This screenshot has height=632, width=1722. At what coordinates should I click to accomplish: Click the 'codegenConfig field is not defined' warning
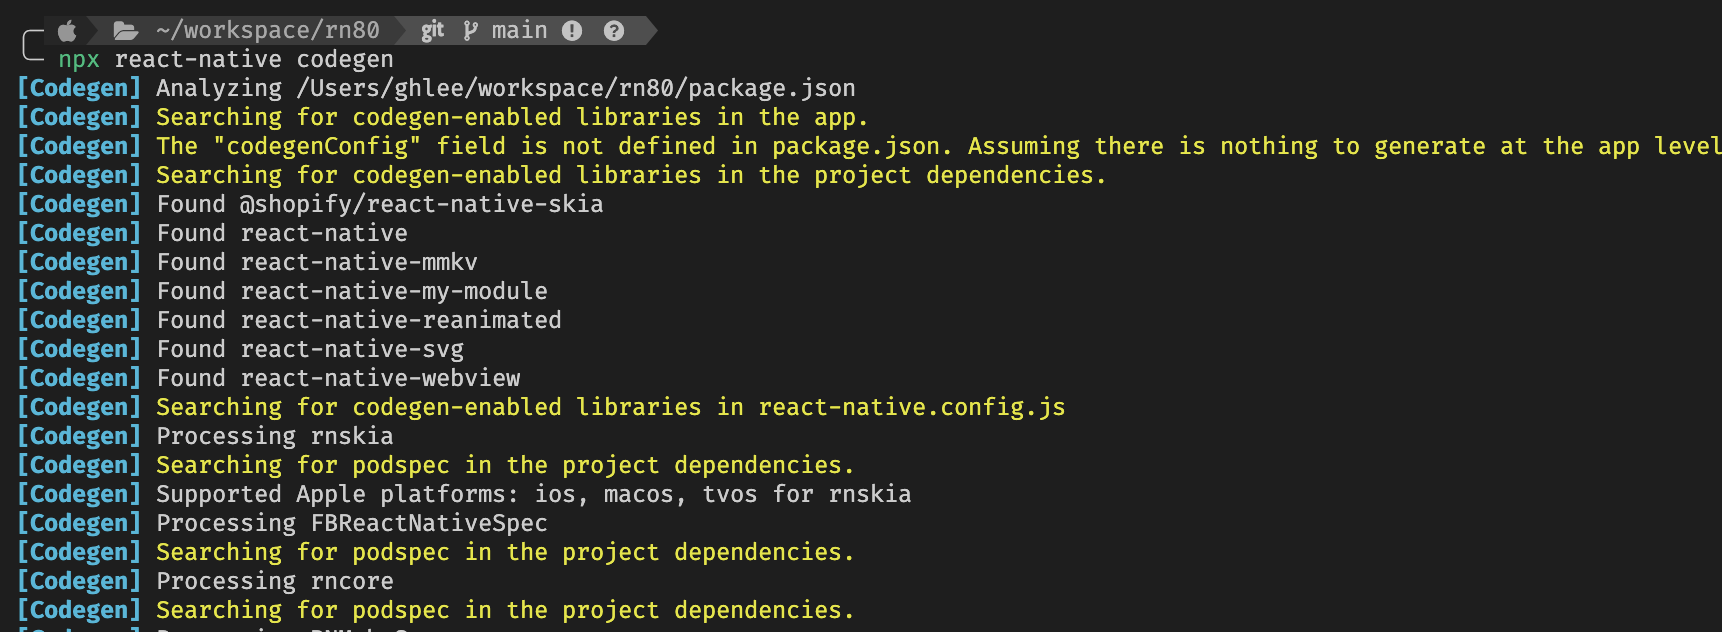pos(939,147)
